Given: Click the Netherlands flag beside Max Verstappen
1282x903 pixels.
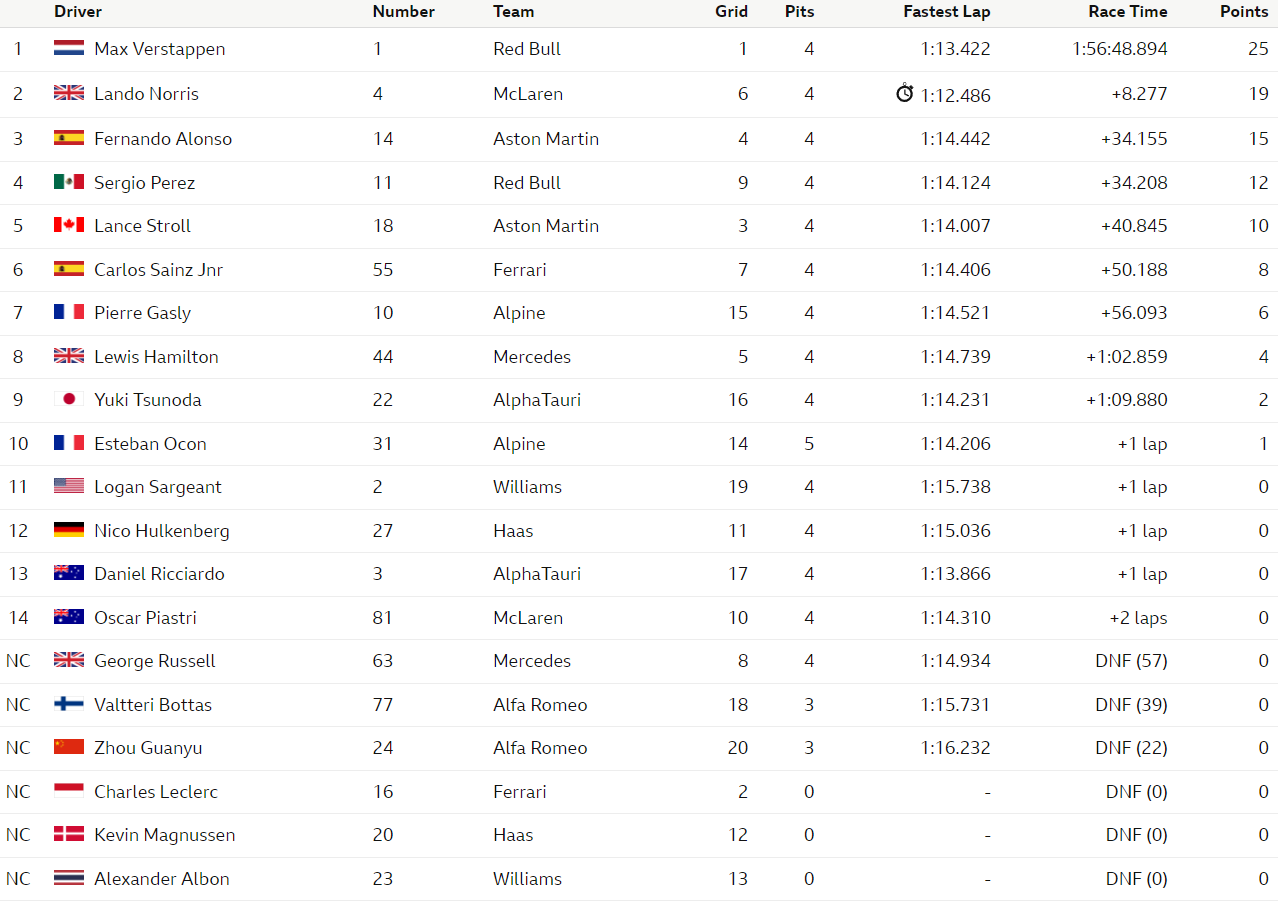Looking at the screenshot, I should click(x=69, y=49).
